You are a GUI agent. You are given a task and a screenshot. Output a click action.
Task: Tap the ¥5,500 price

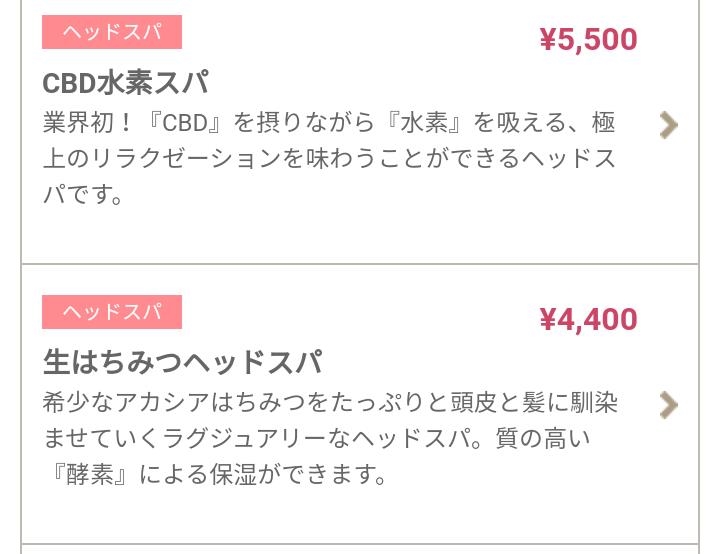(x=588, y=40)
